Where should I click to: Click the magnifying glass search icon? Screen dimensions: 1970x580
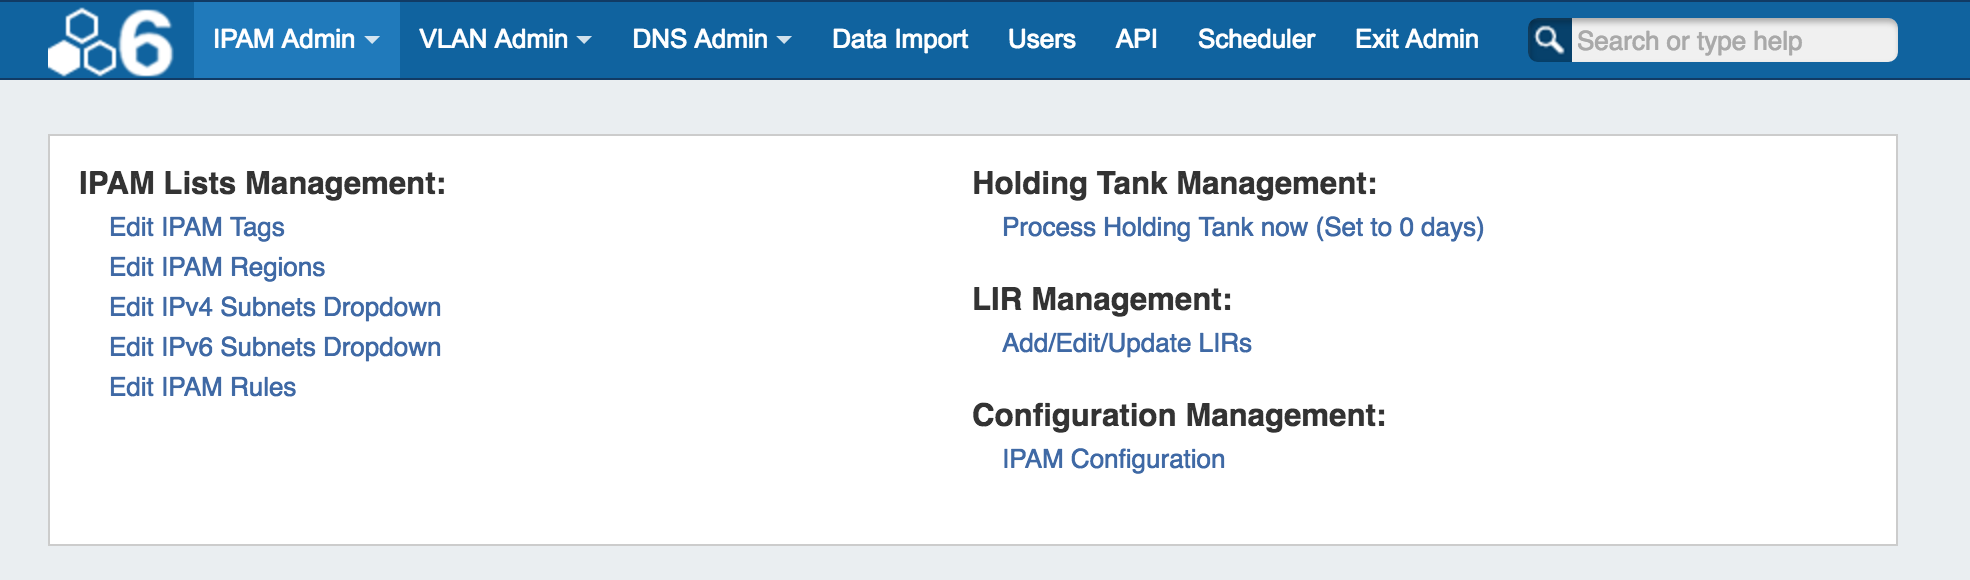click(1549, 40)
